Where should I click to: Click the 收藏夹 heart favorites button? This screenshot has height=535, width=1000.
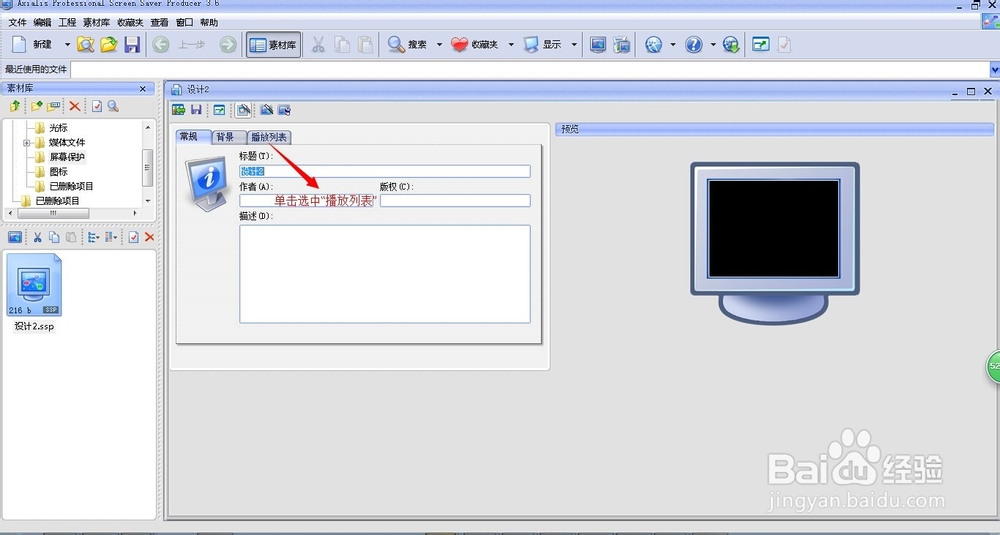474,45
